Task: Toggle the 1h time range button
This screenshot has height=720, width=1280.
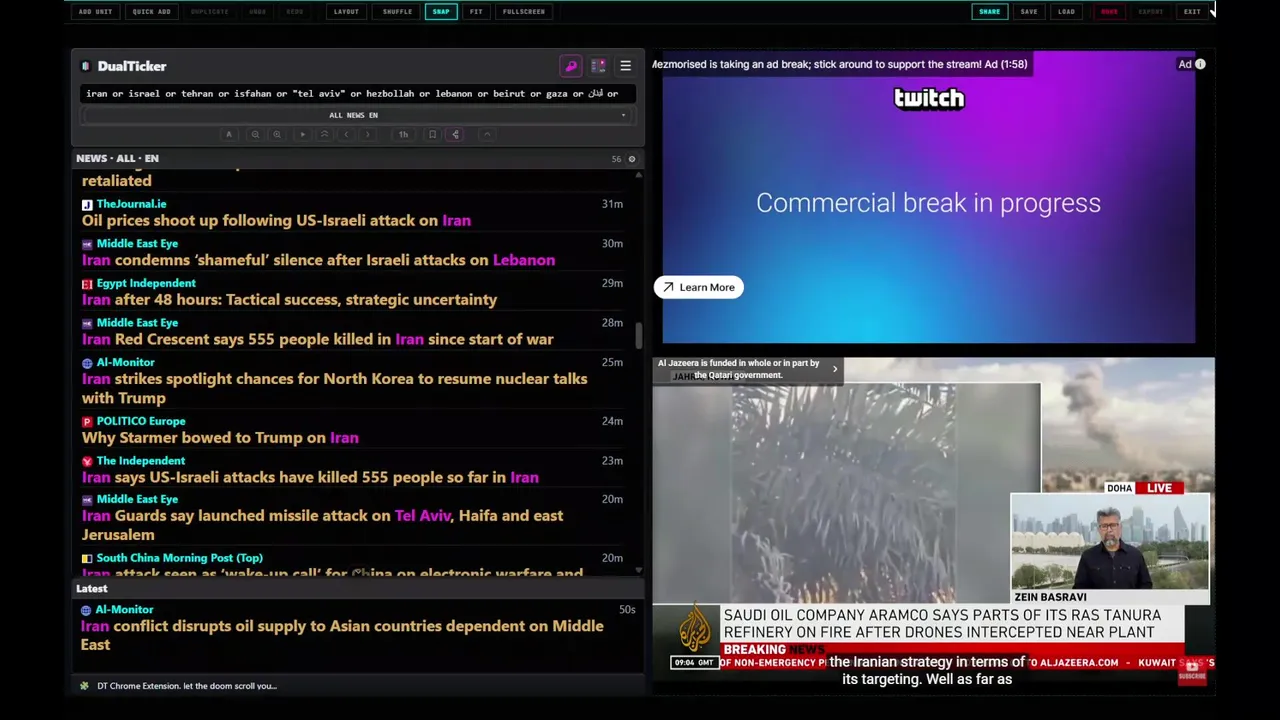Action: (403, 134)
